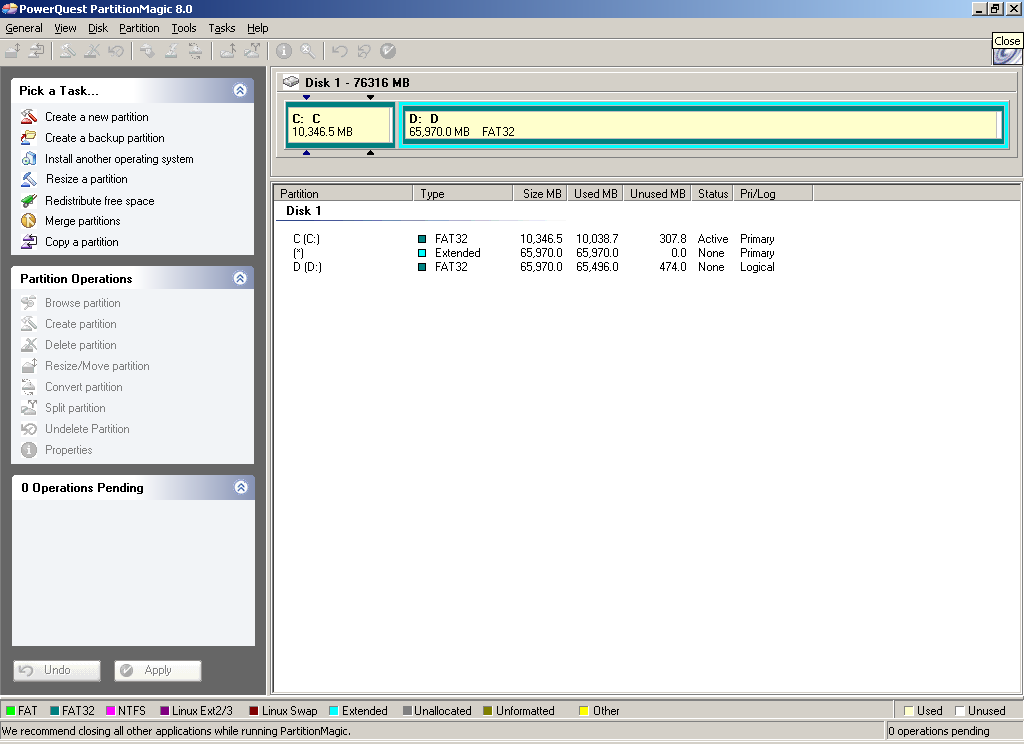The width and height of the screenshot is (1024, 744).
Task: Click the Disk 1 drive icon
Action: click(x=291, y=82)
